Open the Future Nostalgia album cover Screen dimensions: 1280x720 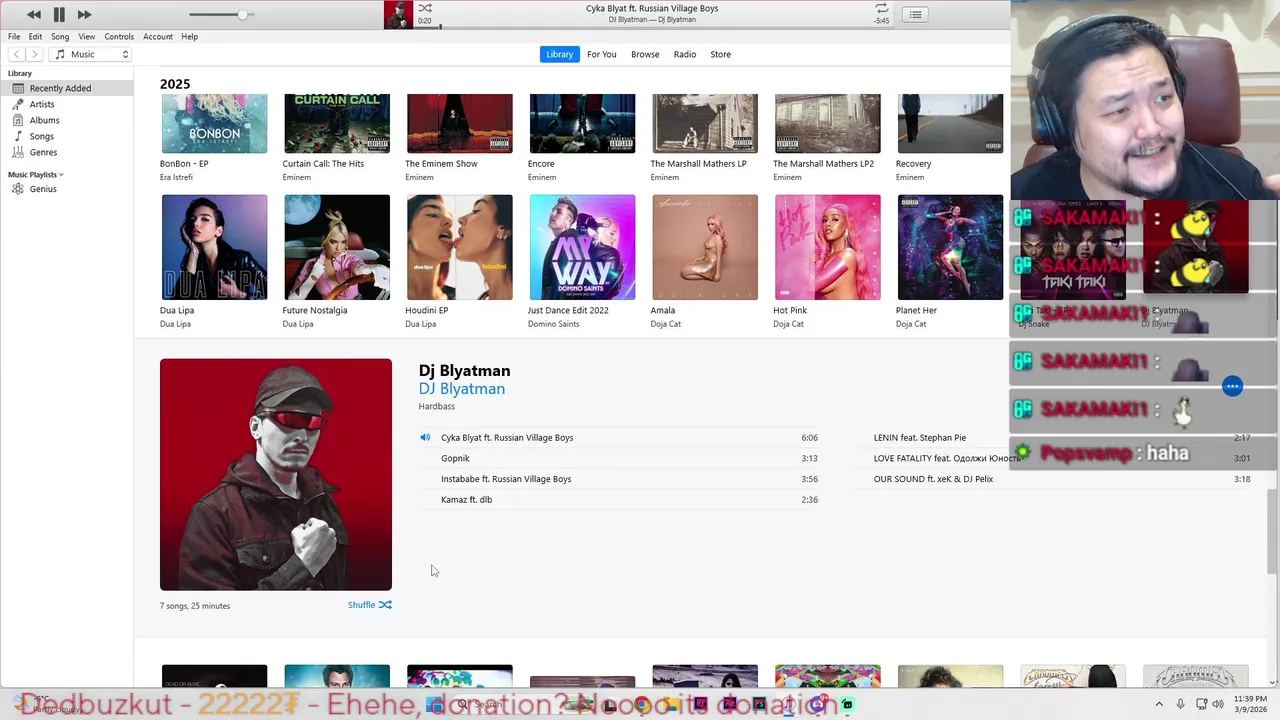pyautogui.click(x=337, y=247)
